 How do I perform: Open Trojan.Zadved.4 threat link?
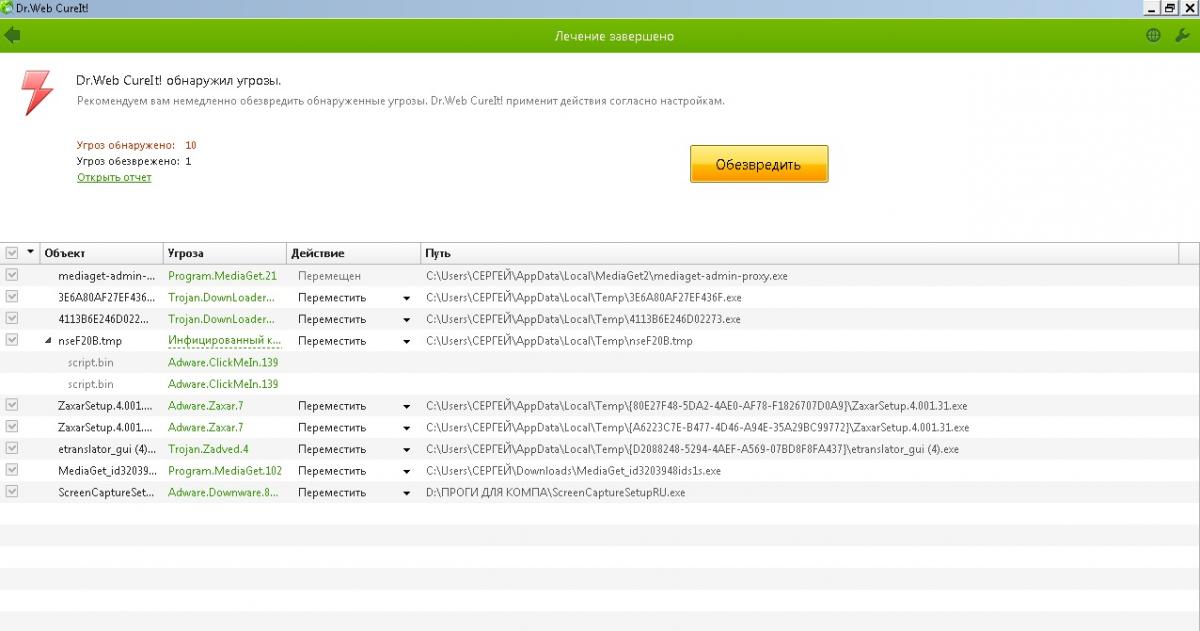(x=208, y=449)
